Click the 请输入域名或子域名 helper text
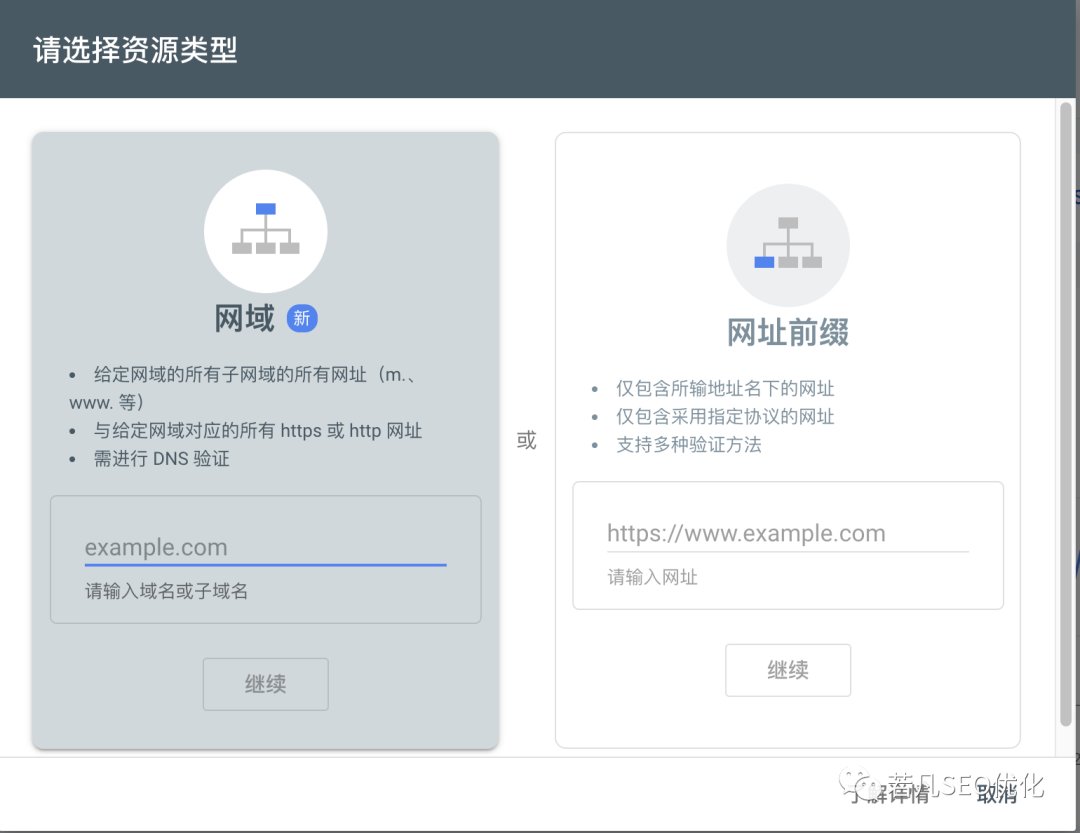 (x=166, y=591)
